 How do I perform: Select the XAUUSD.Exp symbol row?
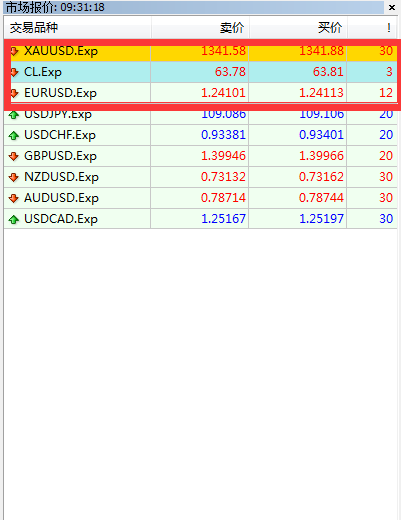point(201,51)
